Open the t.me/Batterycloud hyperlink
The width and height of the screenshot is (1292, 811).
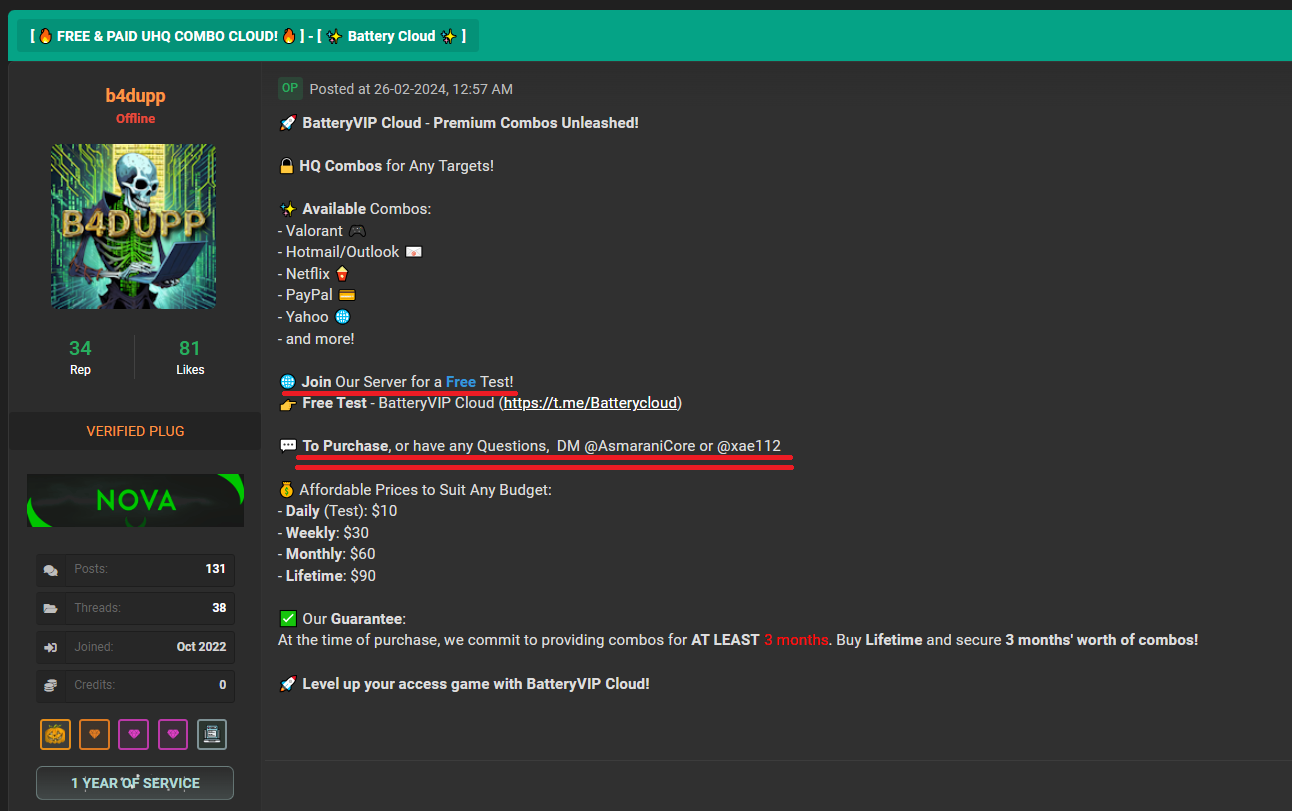590,403
